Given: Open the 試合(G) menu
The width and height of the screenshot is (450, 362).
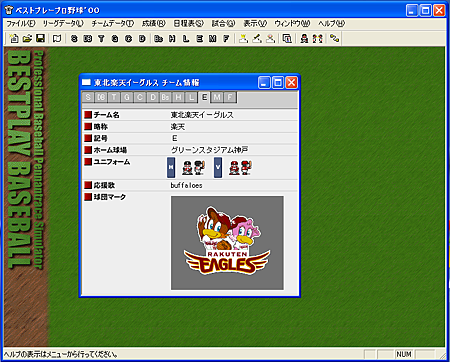Looking at the screenshot, I should [x=223, y=23].
